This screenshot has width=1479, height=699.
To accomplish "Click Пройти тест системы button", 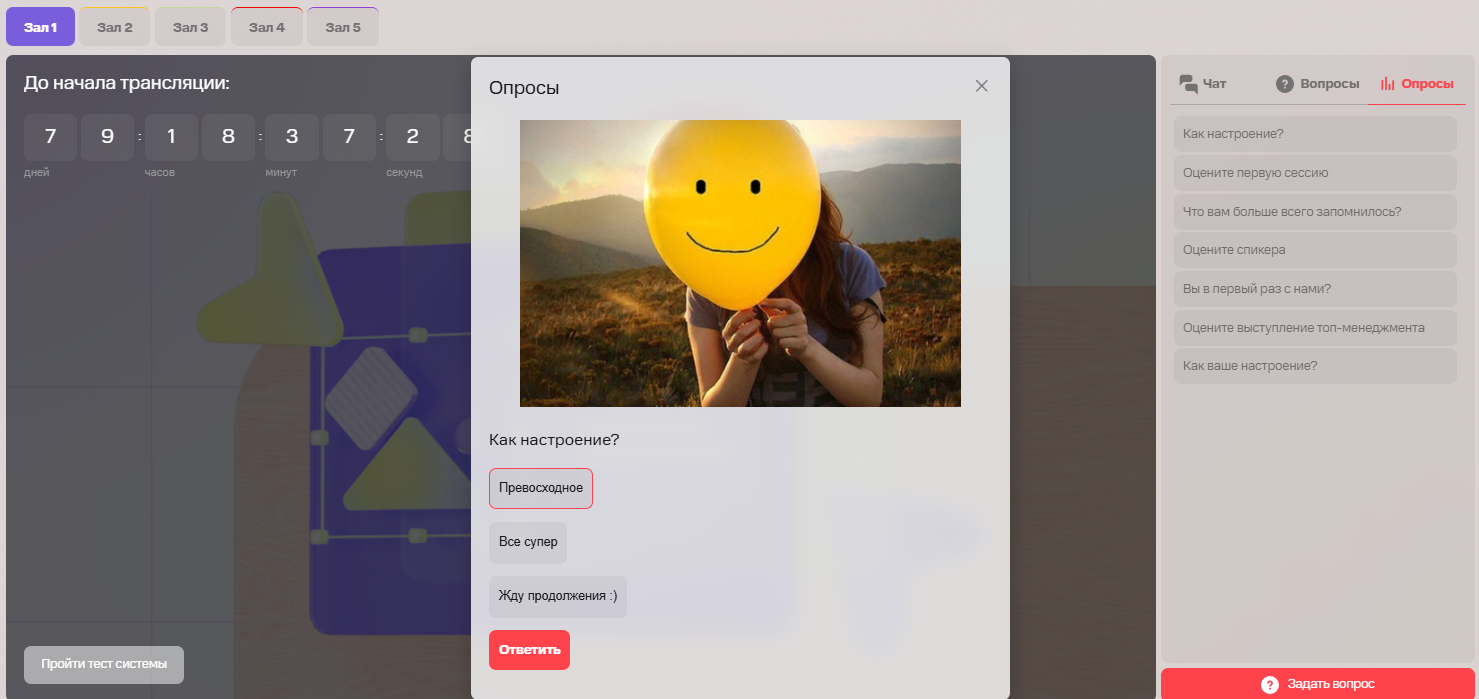I will pyautogui.click(x=104, y=664).
